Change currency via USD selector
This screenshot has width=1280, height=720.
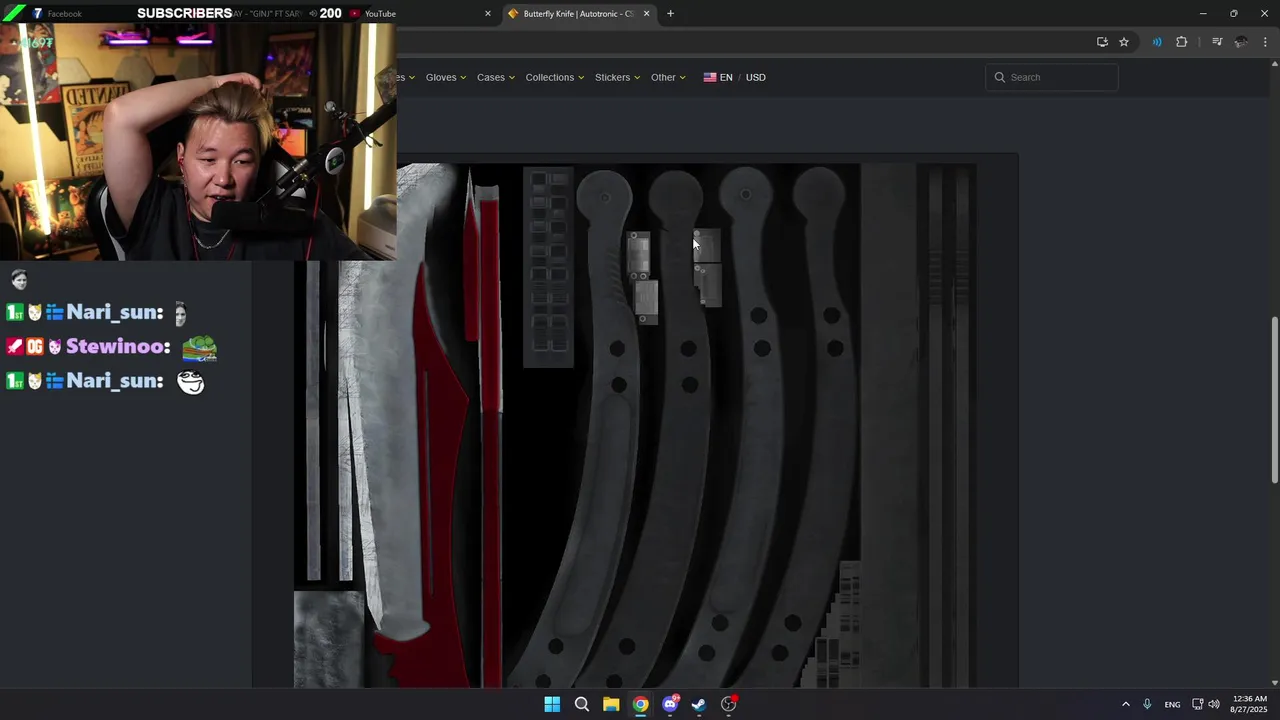pos(756,77)
